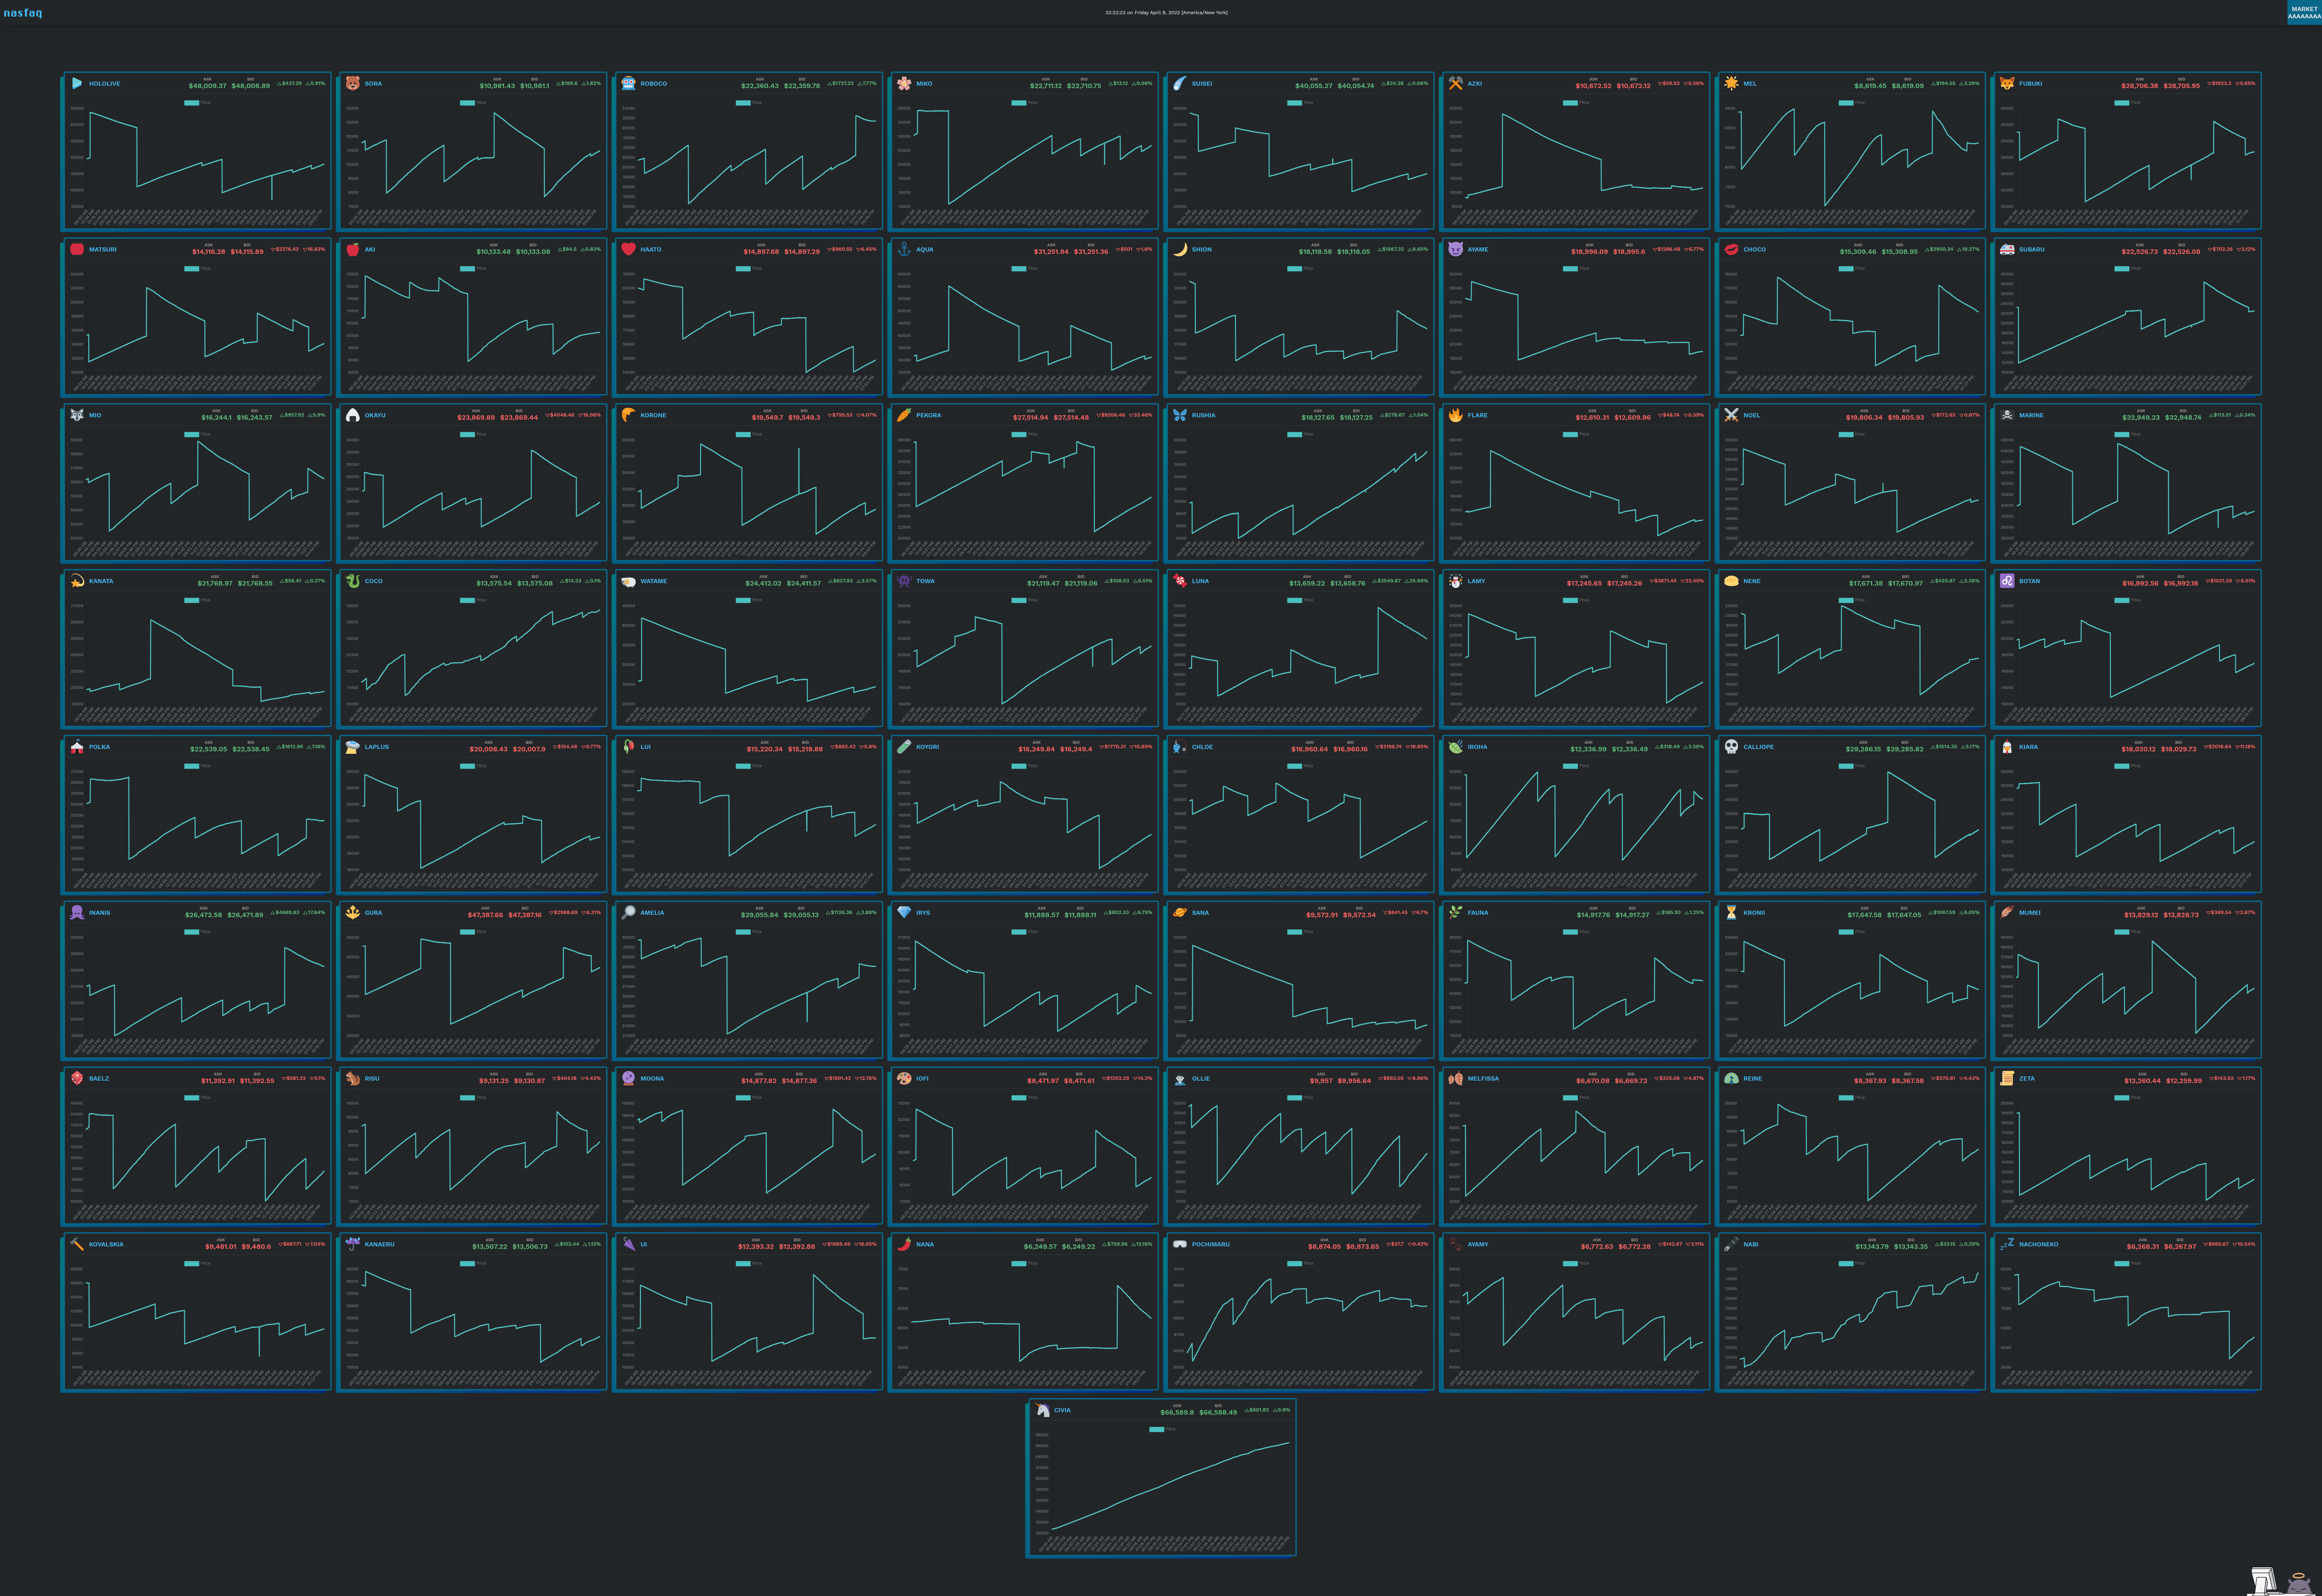
Task: Toggle the Price legend on FAUNA chart
Action: [x=1576, y=932]
